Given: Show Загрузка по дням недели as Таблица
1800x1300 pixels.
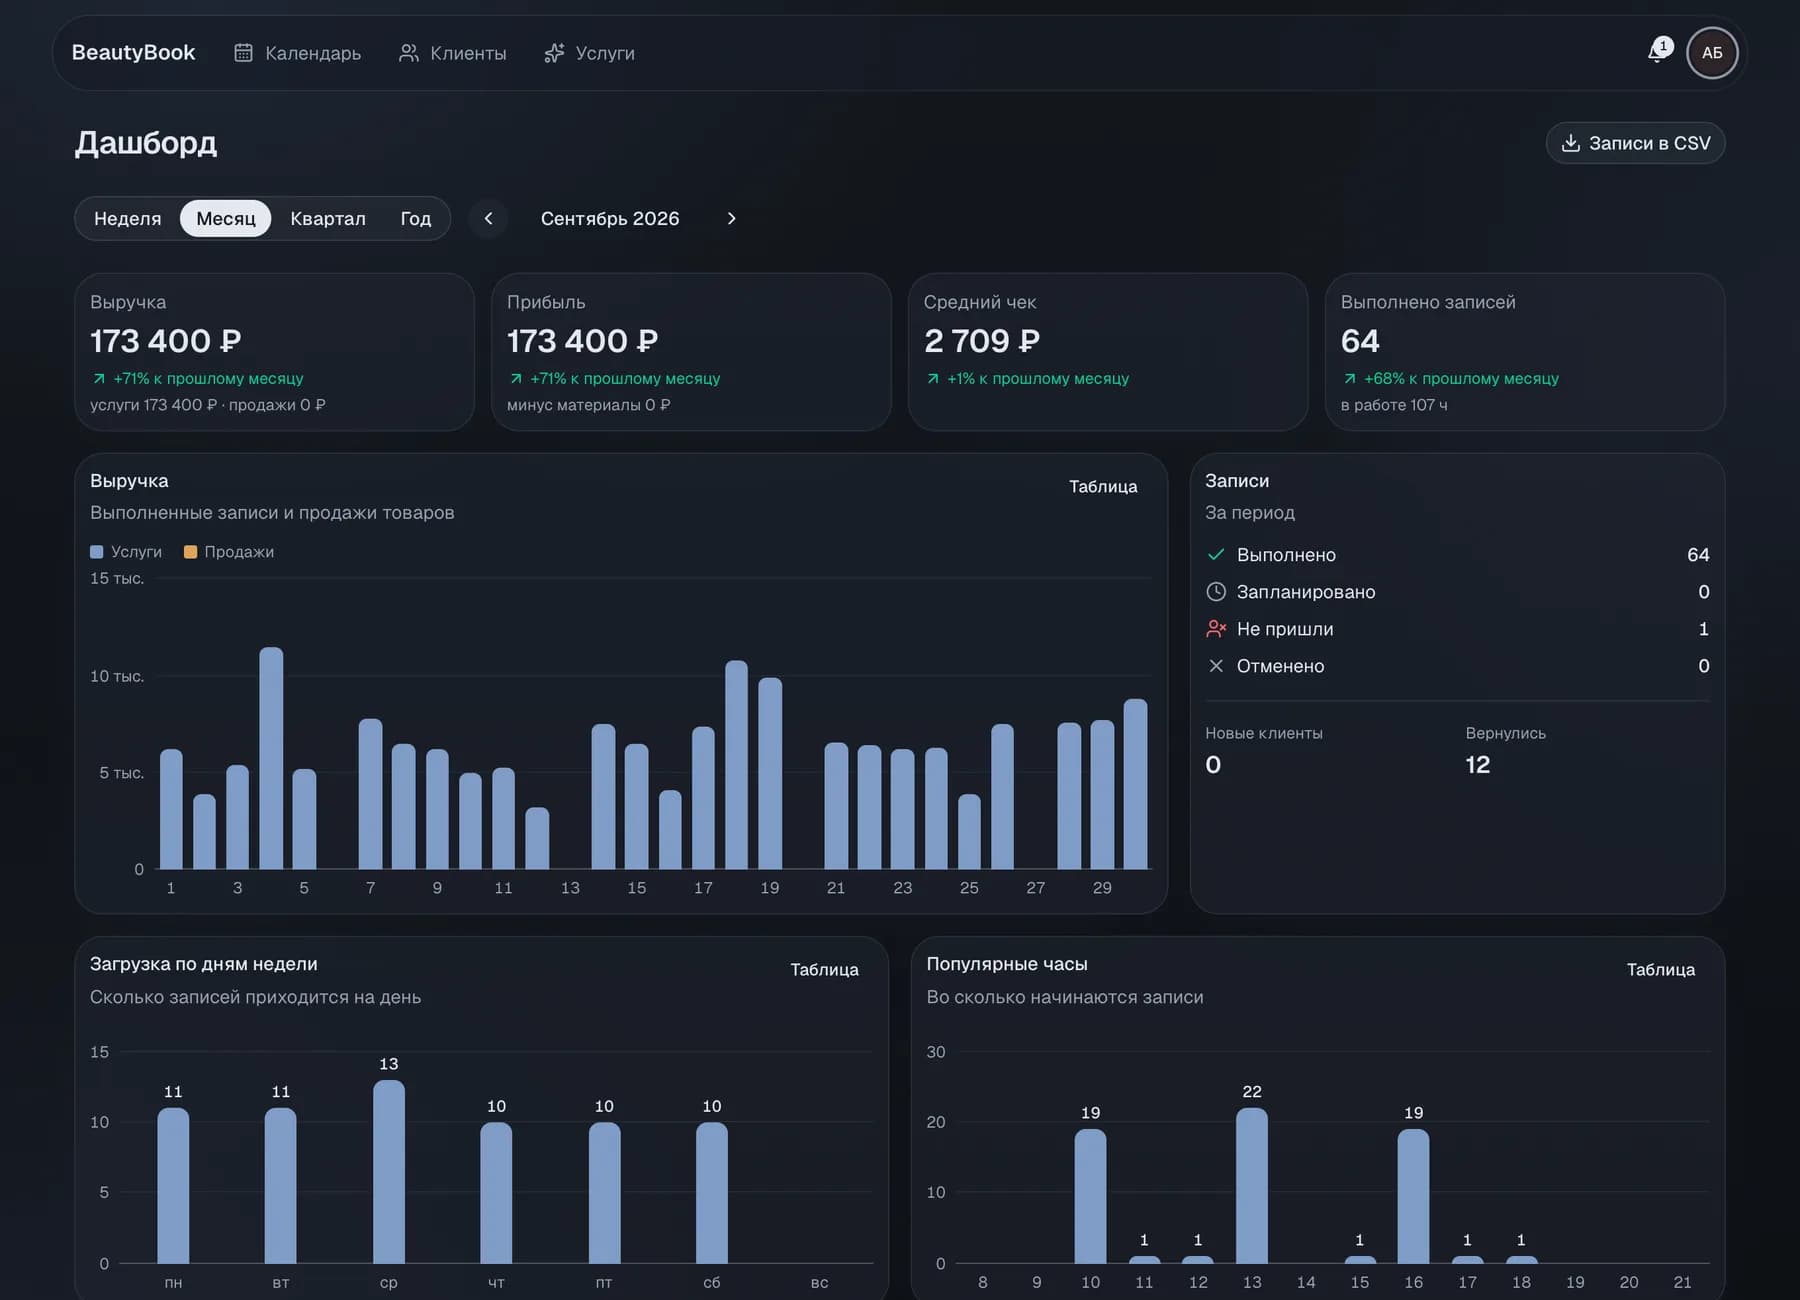Looking at the screenshot, I should click(824, 969).
